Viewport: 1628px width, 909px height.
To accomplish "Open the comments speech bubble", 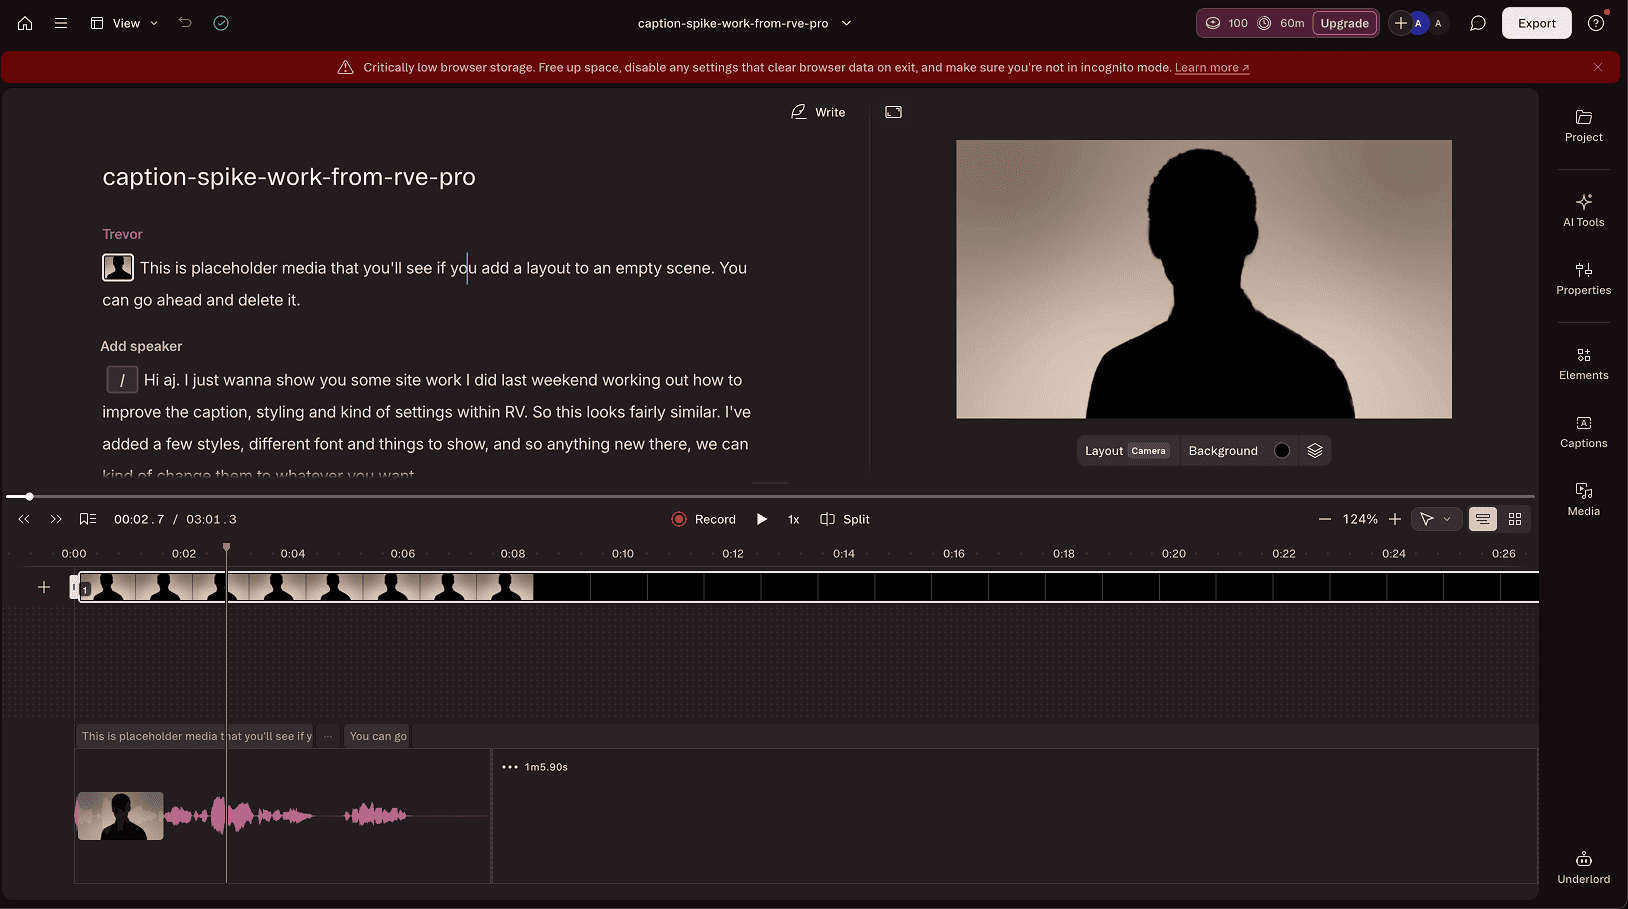I will pos(1477,23).
